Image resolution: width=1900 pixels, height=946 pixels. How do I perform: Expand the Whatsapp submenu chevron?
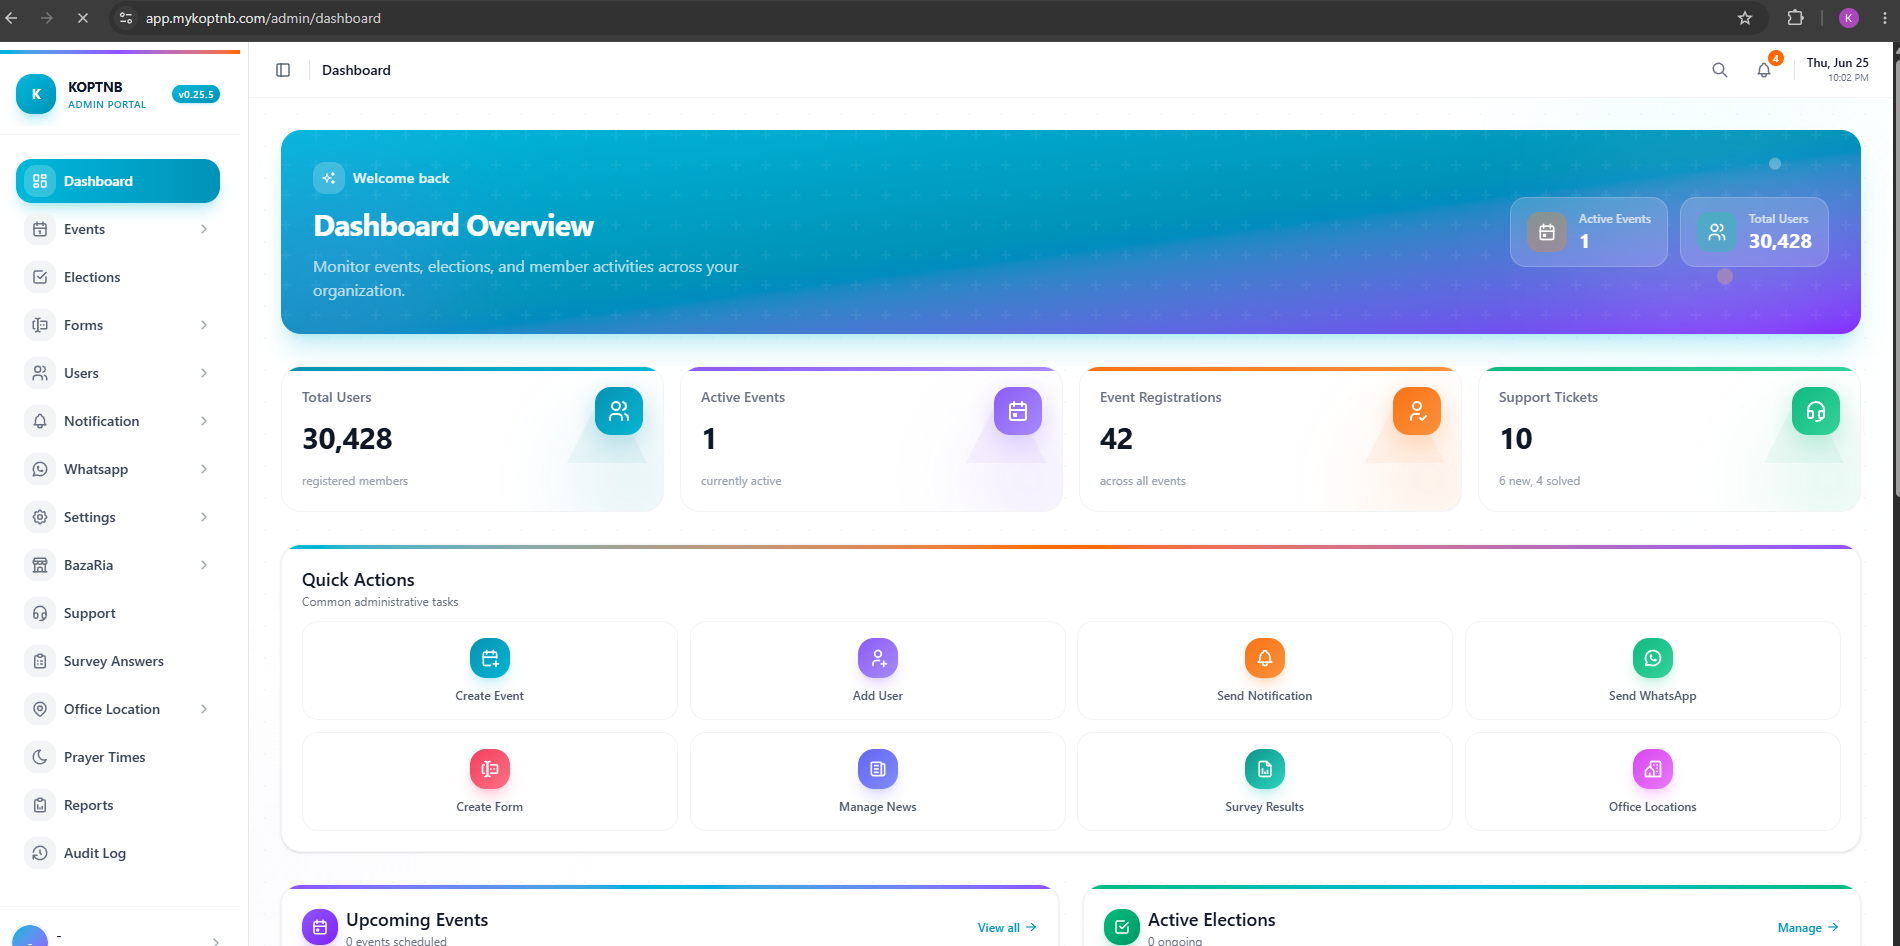pyautogui.click(x=204, y=469)
